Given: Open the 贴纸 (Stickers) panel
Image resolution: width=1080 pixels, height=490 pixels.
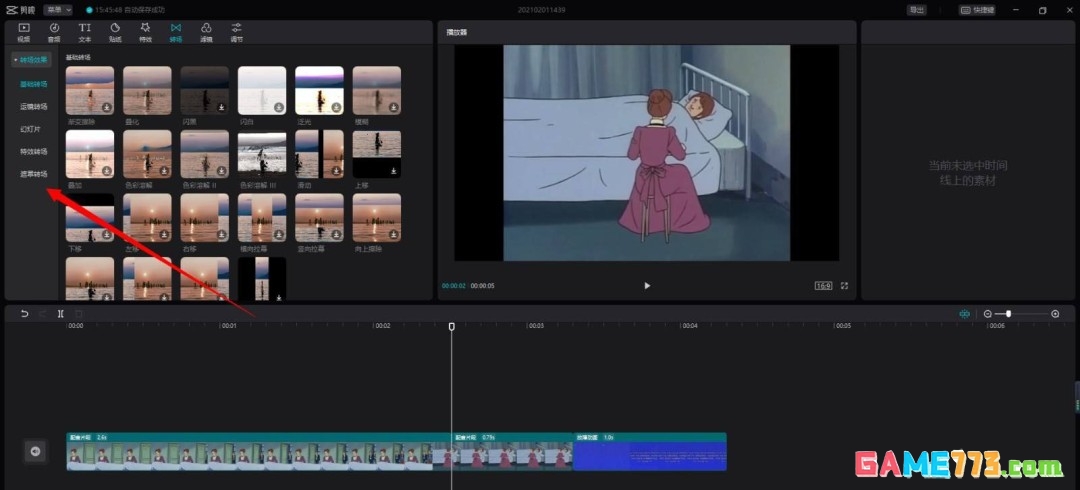Looking at the screenshot, I should coord(115,32).
